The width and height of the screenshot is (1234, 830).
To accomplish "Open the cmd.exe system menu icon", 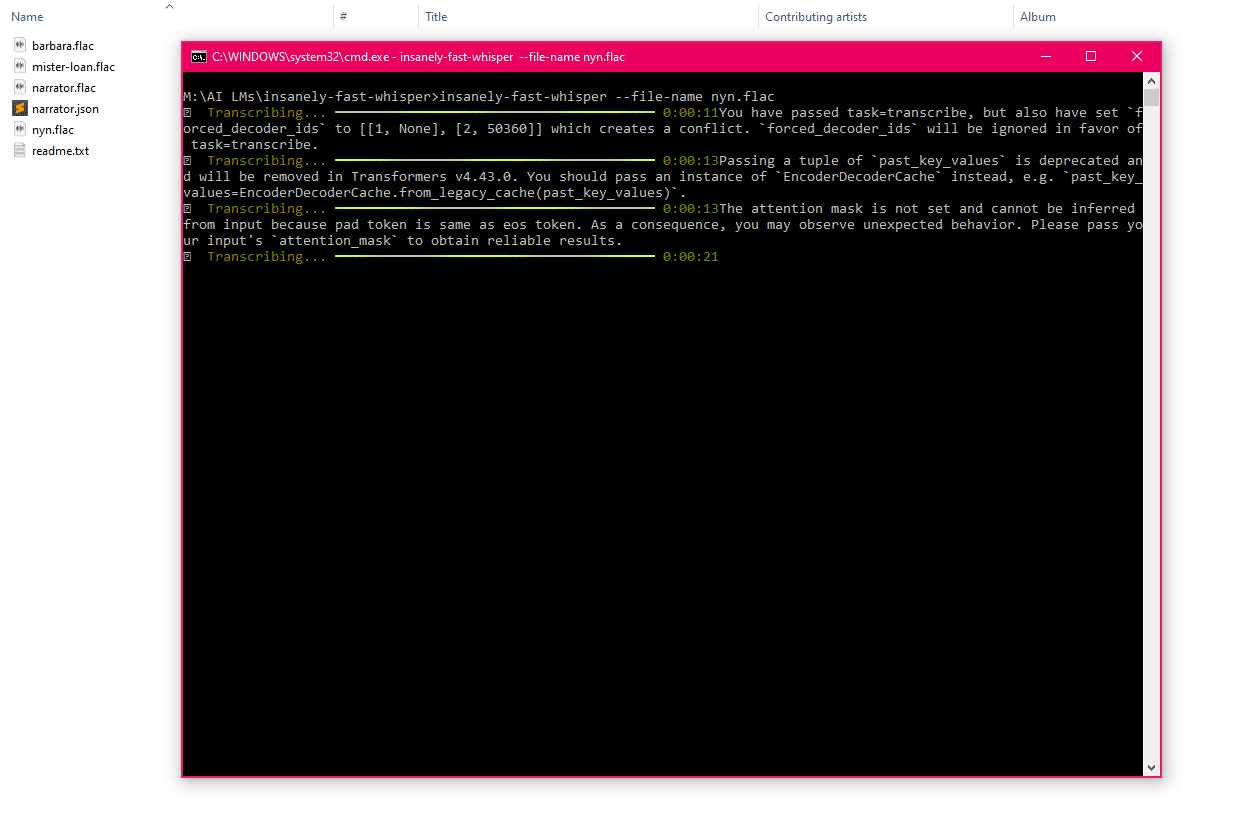I will coord(199,57).
